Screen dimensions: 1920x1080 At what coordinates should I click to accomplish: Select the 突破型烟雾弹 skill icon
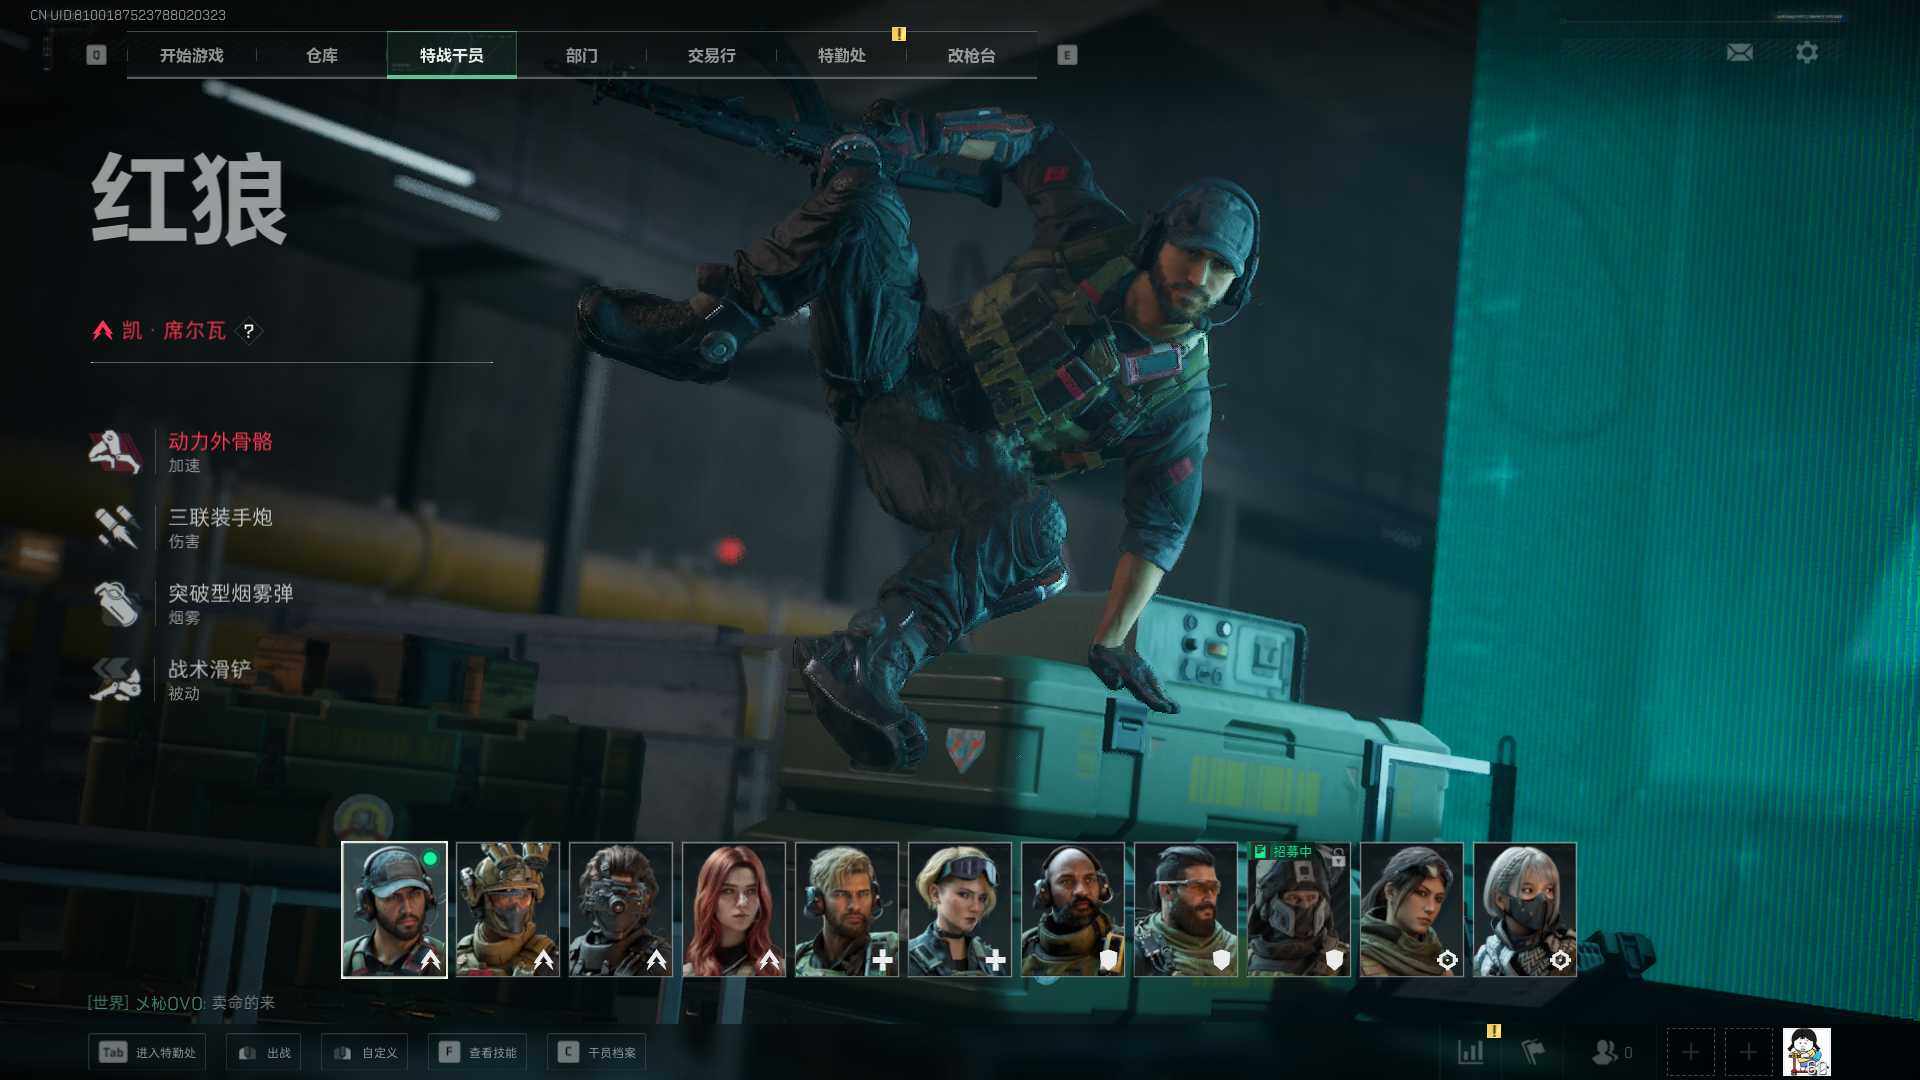pos(115,603)
